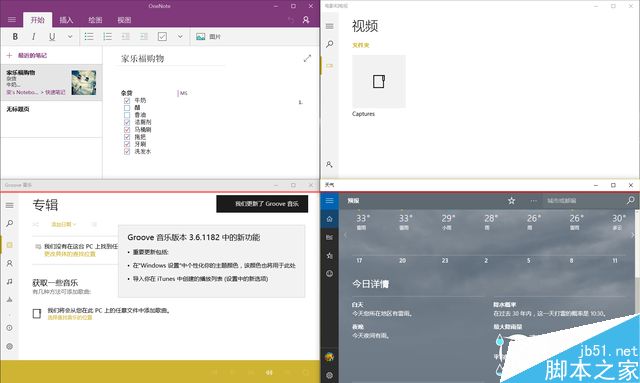640x383 pixels.
Task: Open the OneNote account profile icon
Action: click(x=306, y=20)
